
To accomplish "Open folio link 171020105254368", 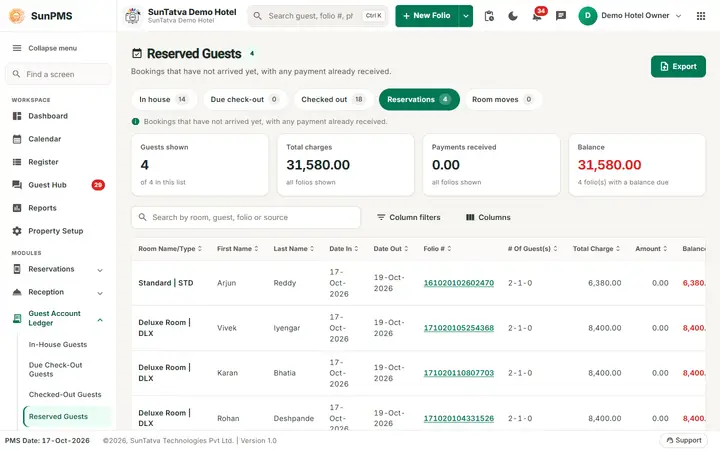I will pos(459,328).
